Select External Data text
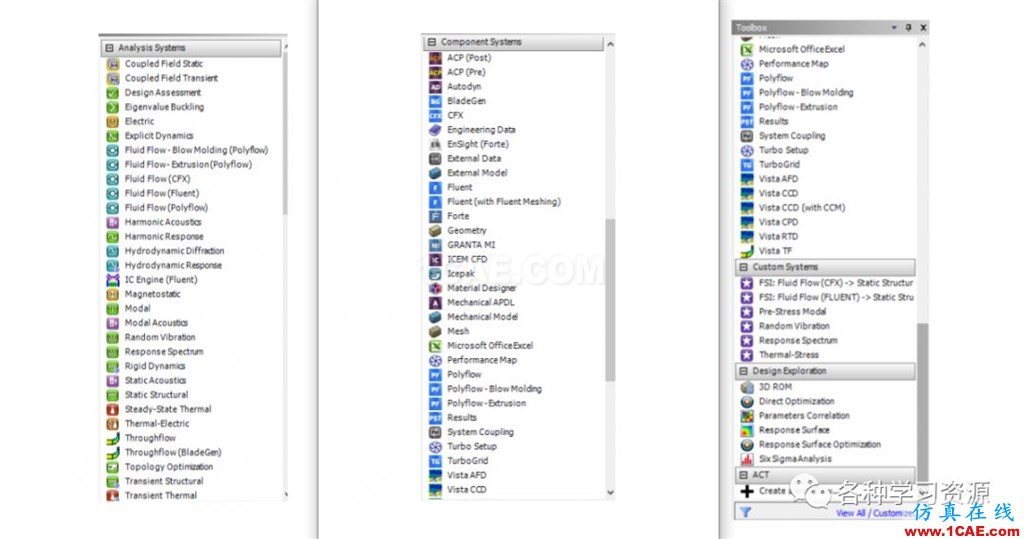The height and width of the screenshot is (539, 1024). pyautogui.click(x=474, y=159)
